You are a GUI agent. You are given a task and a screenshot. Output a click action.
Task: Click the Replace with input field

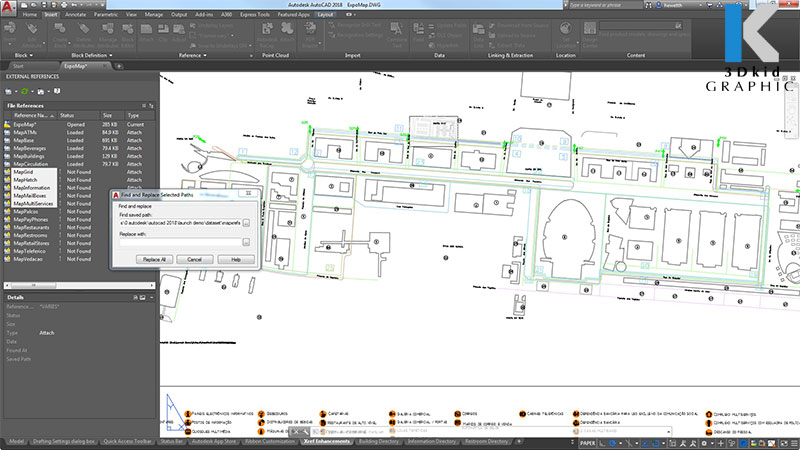click(x=178, y=242)
